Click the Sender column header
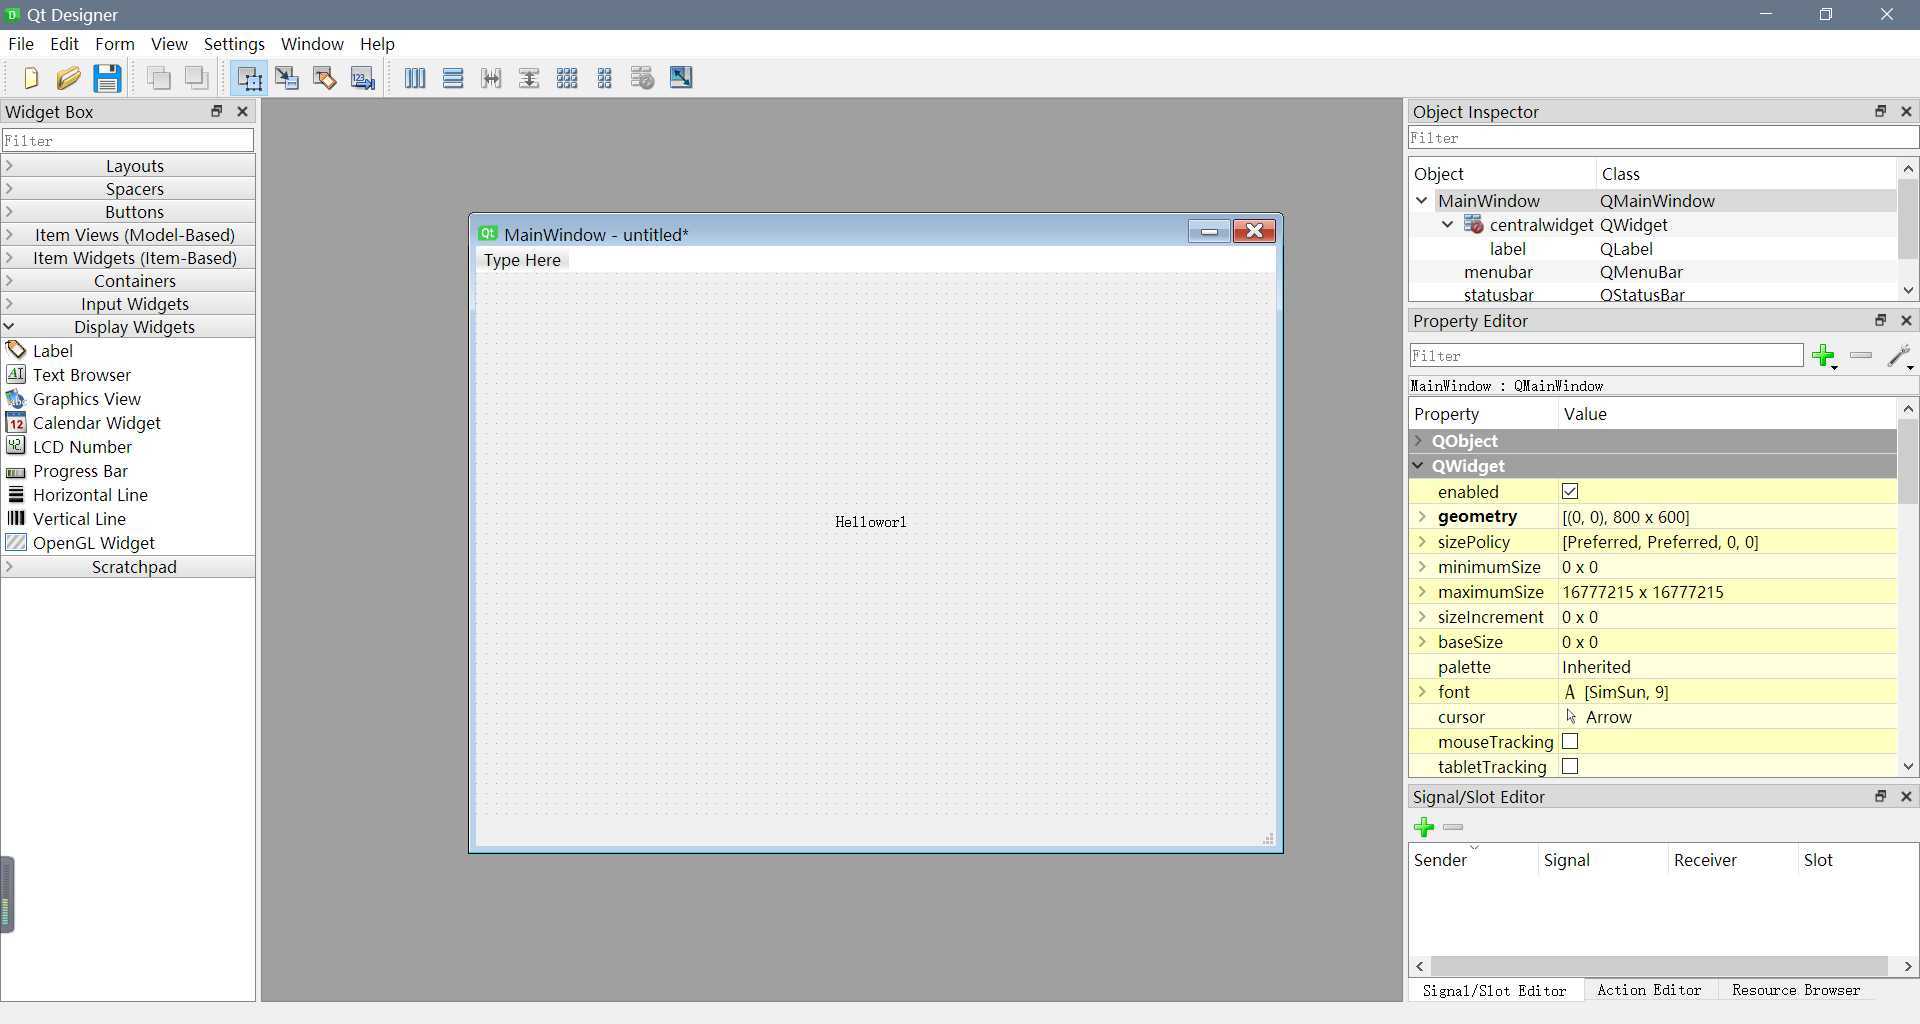The width and height of the screenshot is (1920, 1024). pyautogui.click(x=1473, y=860)
